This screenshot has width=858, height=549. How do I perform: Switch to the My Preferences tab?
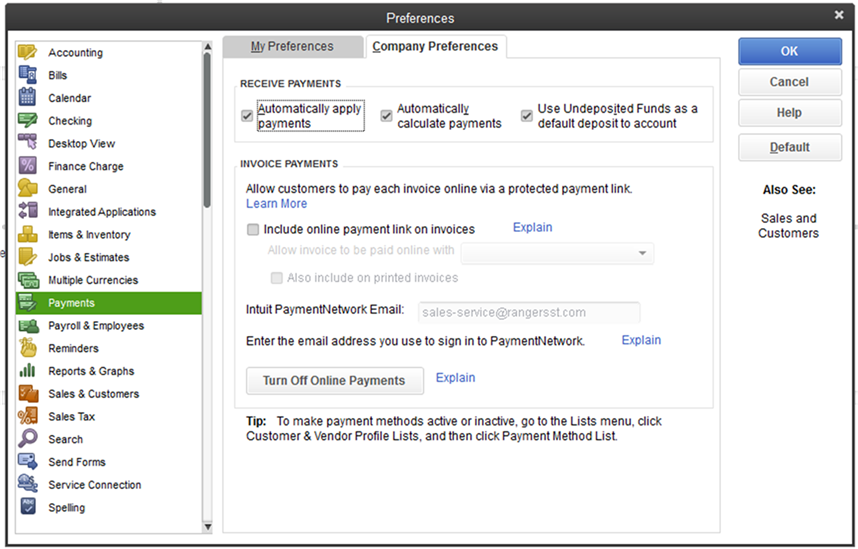click(x=292, y=46)
